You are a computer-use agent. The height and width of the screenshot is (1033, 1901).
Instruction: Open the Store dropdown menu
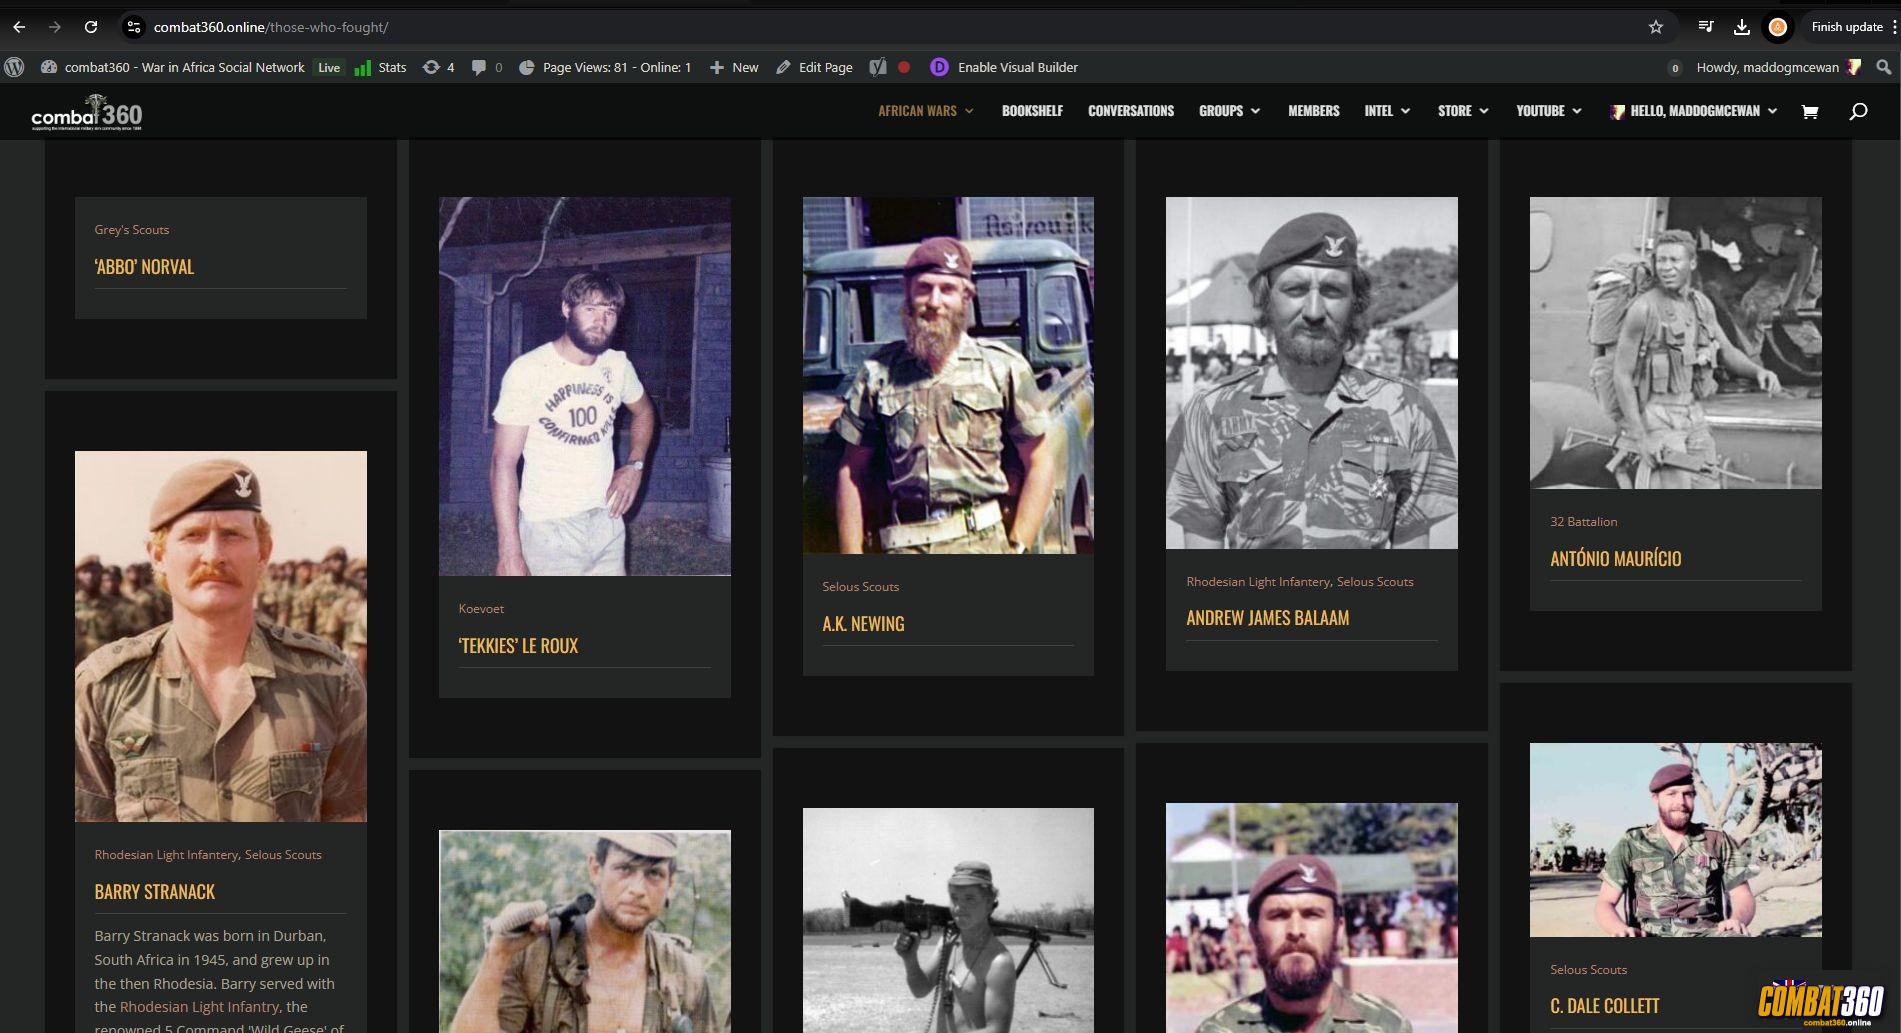click(1463, 111)
